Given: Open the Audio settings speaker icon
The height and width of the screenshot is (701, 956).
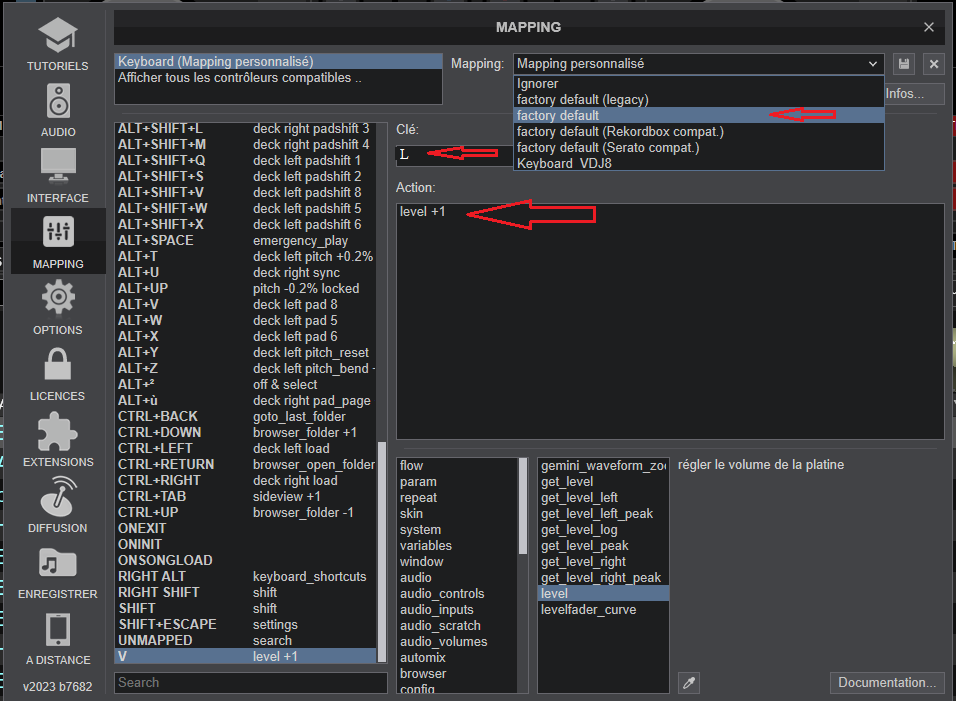Looking at the screenshot, I should (x=58, y=101).
